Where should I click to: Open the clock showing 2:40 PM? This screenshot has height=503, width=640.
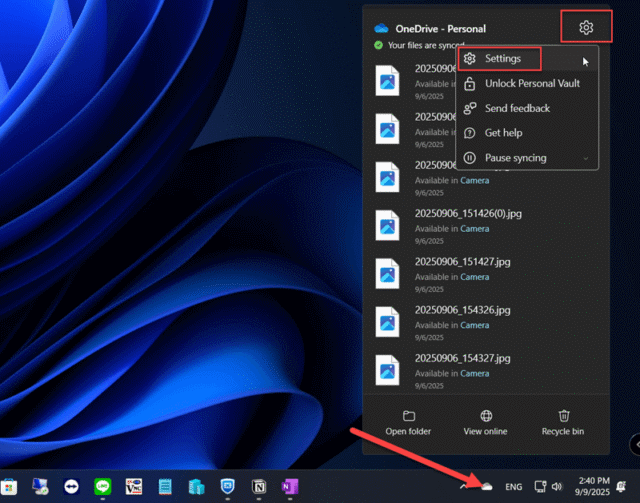[x=593, y=486]
